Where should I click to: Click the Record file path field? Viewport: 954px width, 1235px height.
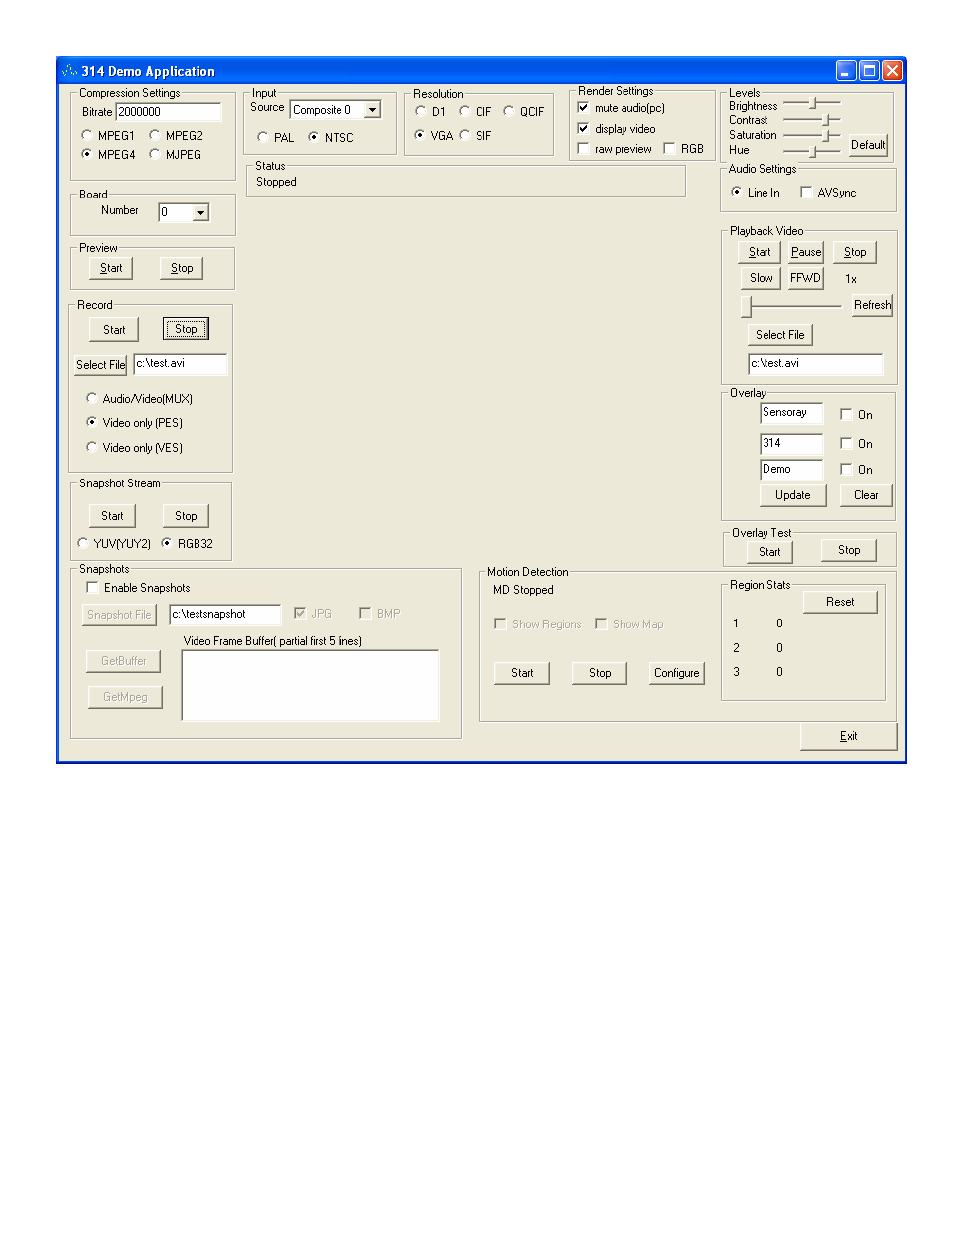(x=180, y=364)
